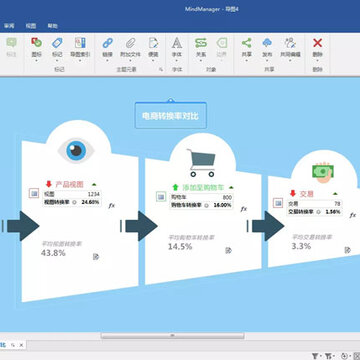Viewport: 360px width, 360px height.
Task: Click the fx formula icon on 交易 topic
Action: click(x=353, y=215)
